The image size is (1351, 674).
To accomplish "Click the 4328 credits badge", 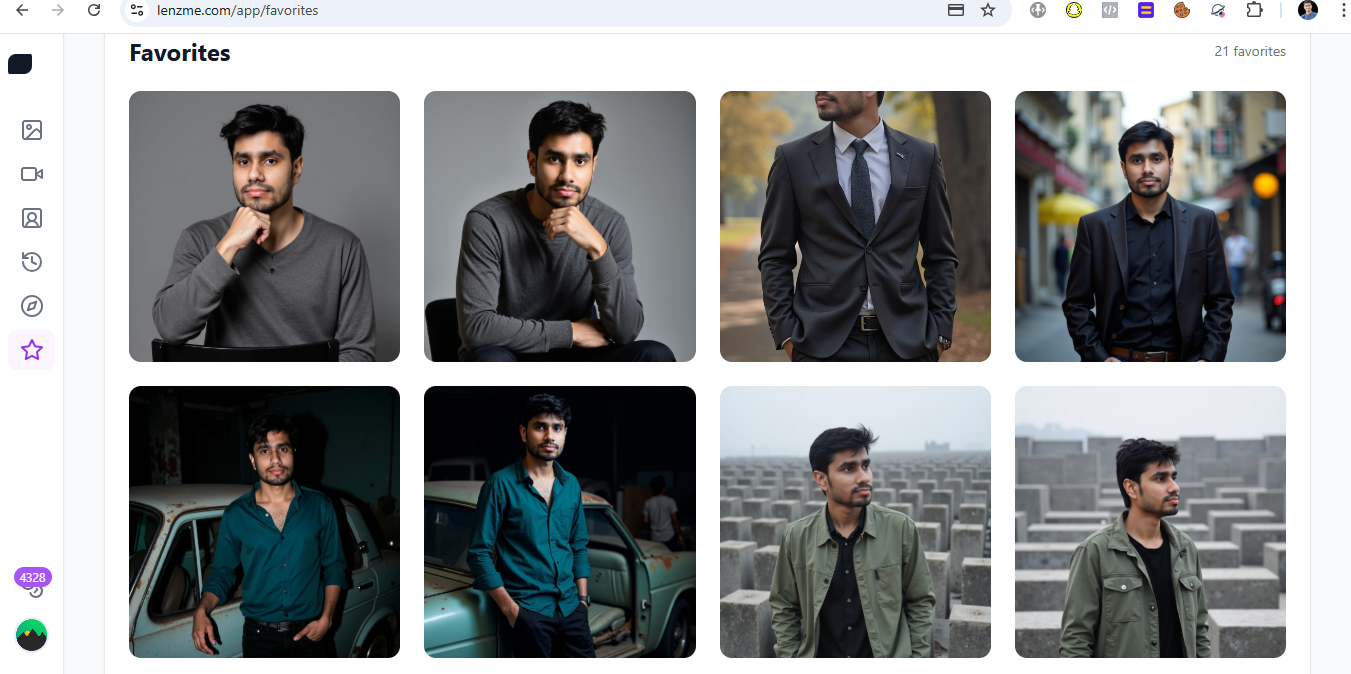I will pyautogui.click(x=33, y=578).
